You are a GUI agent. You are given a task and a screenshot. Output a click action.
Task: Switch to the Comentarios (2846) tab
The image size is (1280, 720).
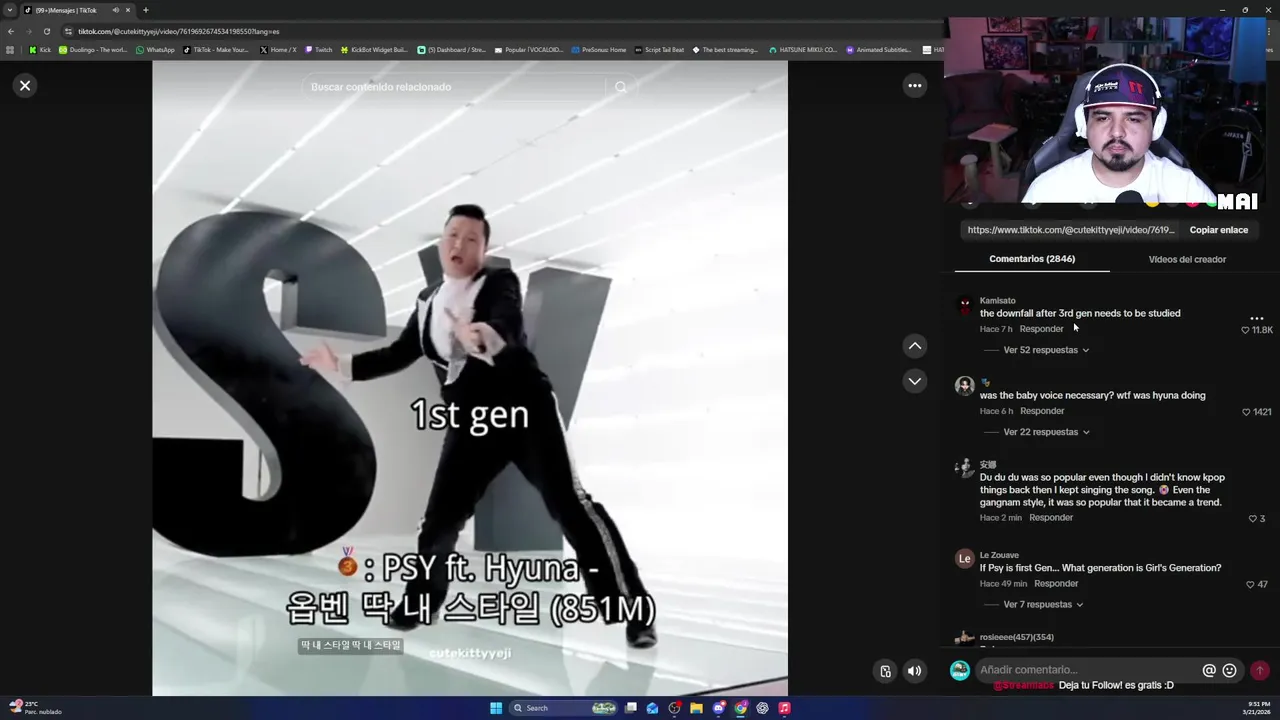click(x=1032, y=259)
